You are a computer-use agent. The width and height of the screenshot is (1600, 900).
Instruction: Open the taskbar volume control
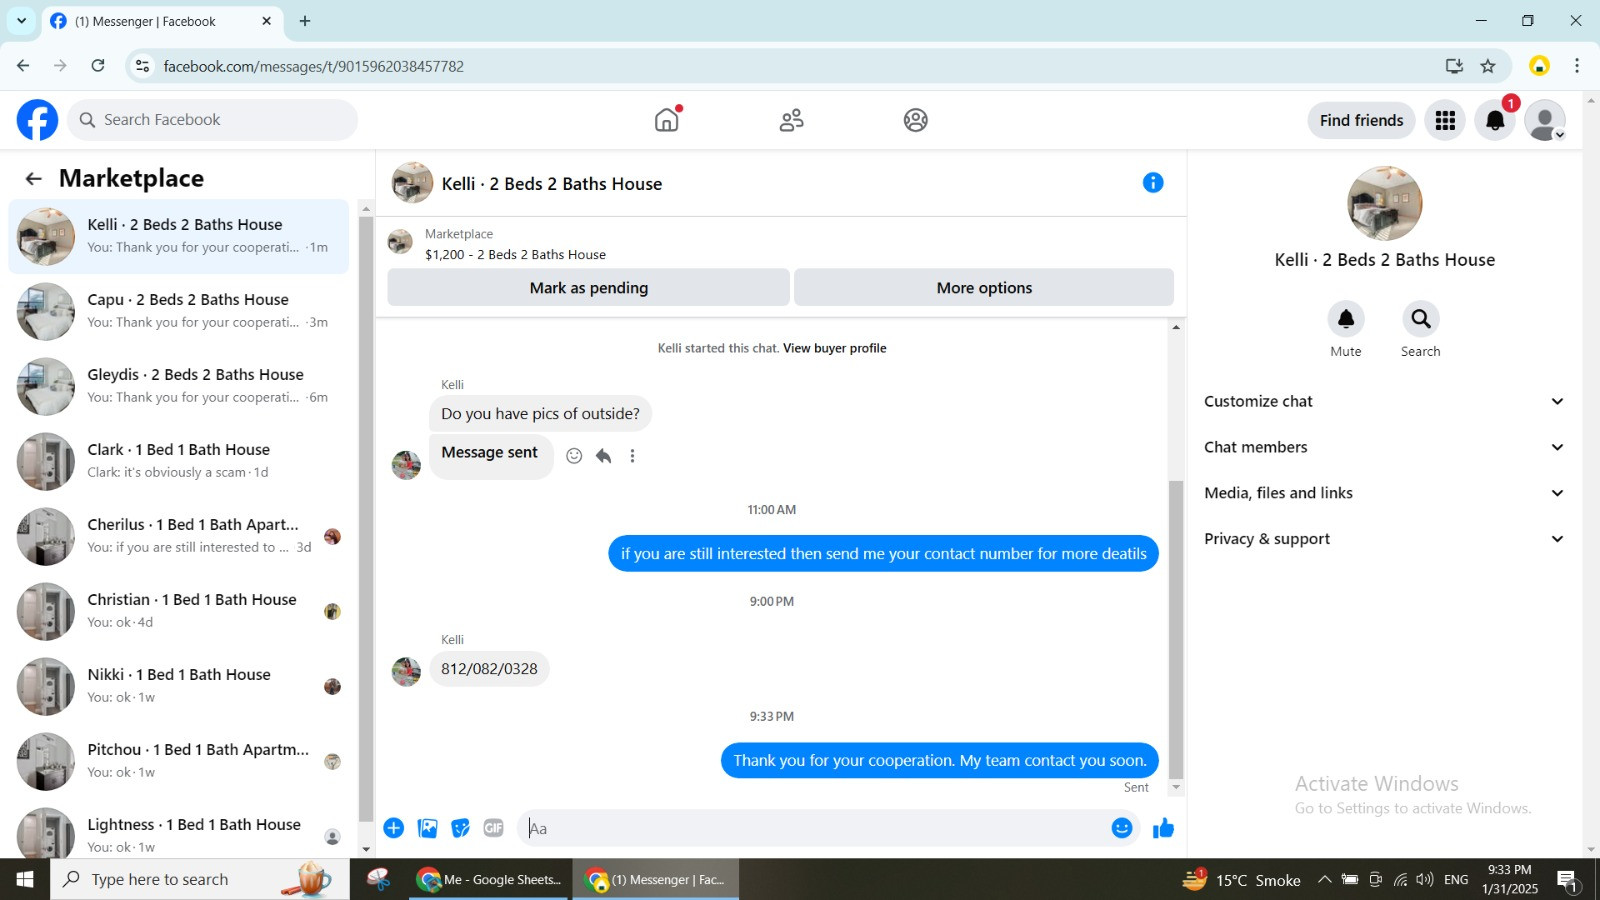click(x=1425, y=880)
